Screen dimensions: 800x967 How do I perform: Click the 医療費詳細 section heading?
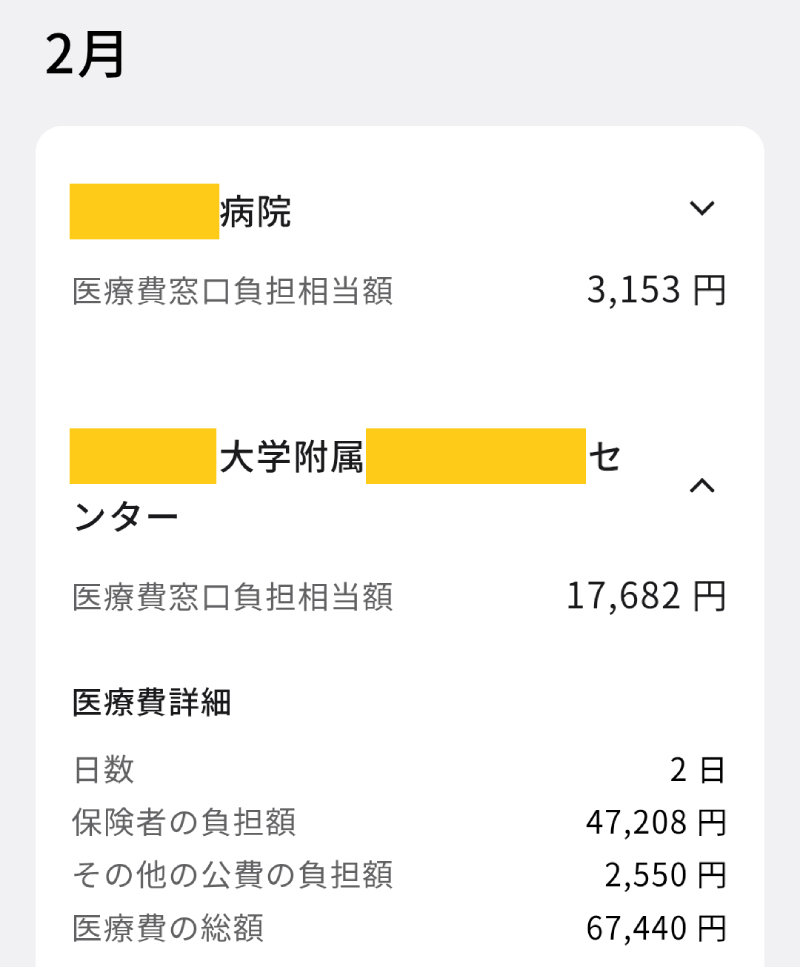[x=152, y=703]
